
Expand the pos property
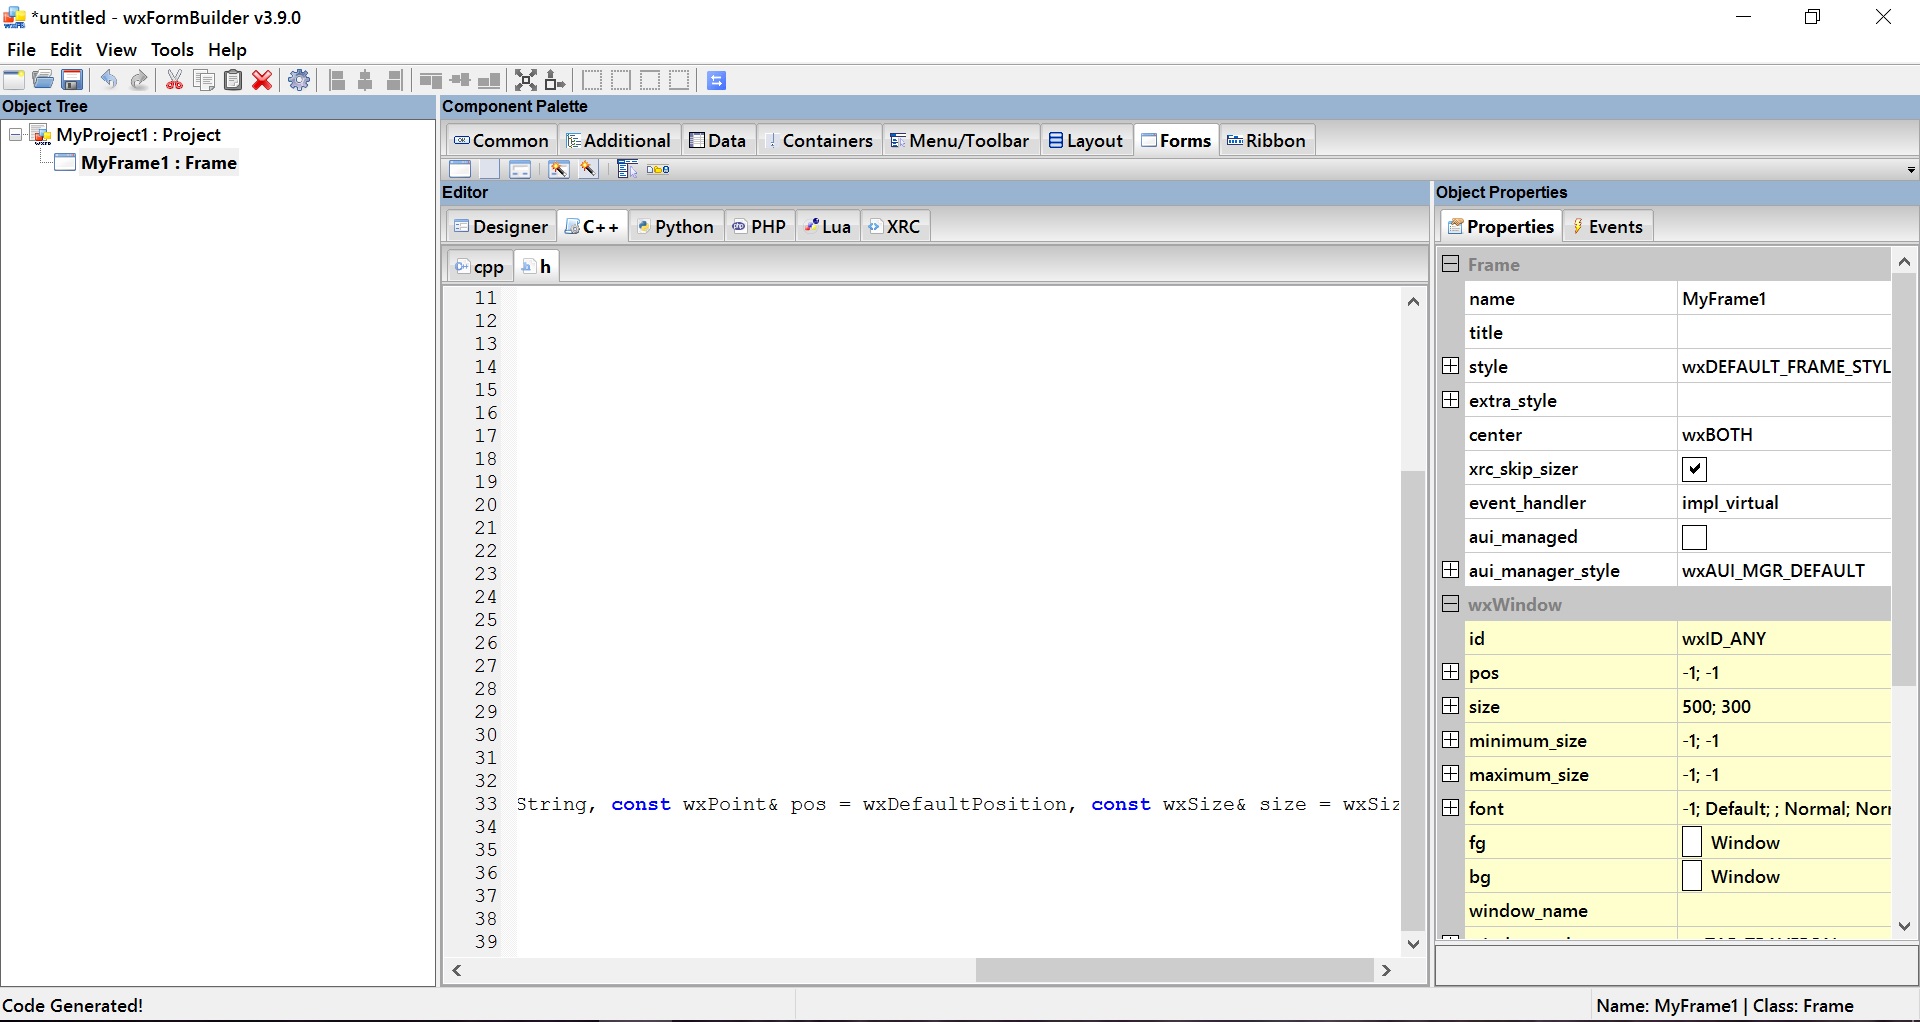(x=1450, y=672)
